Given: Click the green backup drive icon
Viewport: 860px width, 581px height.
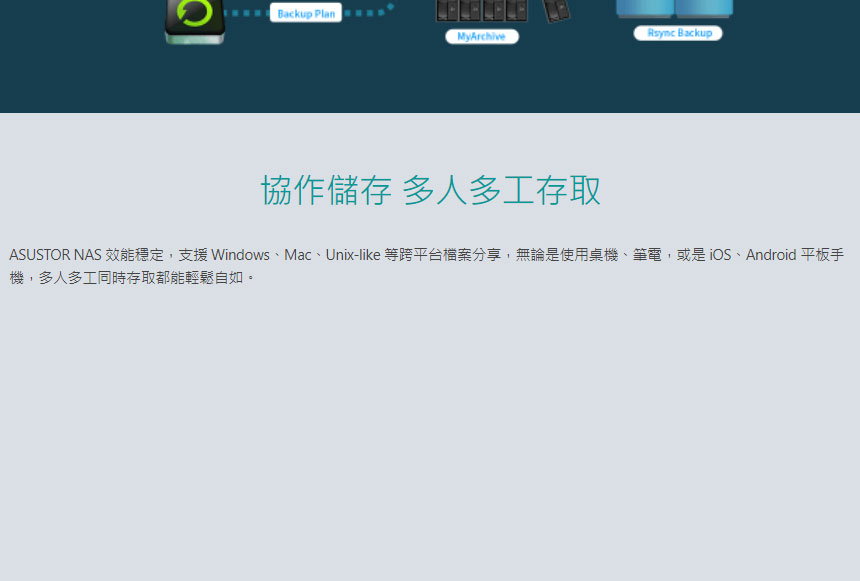Looking at the screenshot, I should pyautogui.click(x=195, y=21).
